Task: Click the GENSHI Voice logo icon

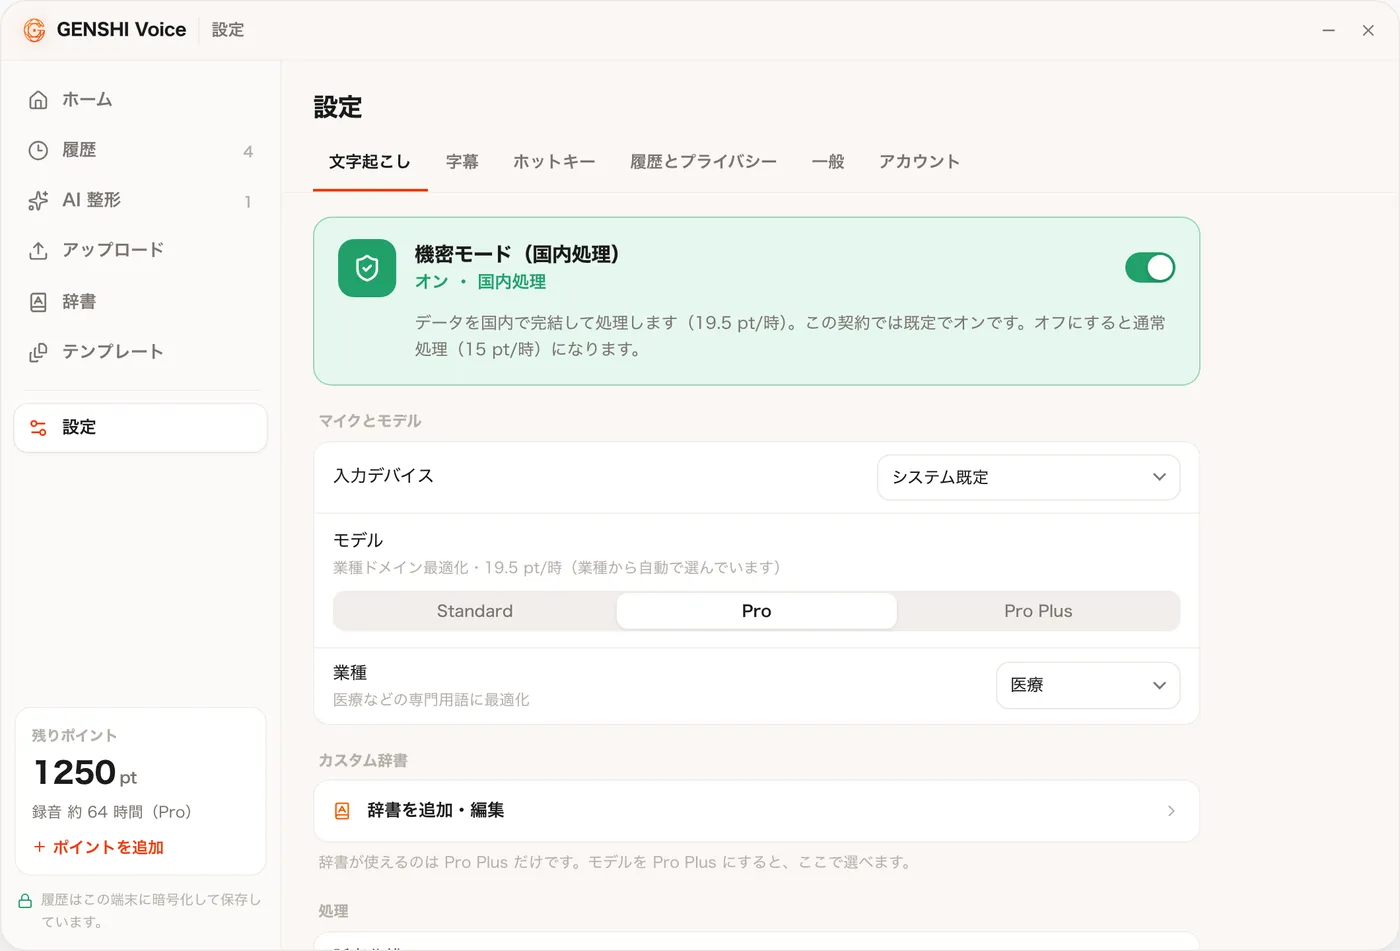Action: (x=34, y=30)
